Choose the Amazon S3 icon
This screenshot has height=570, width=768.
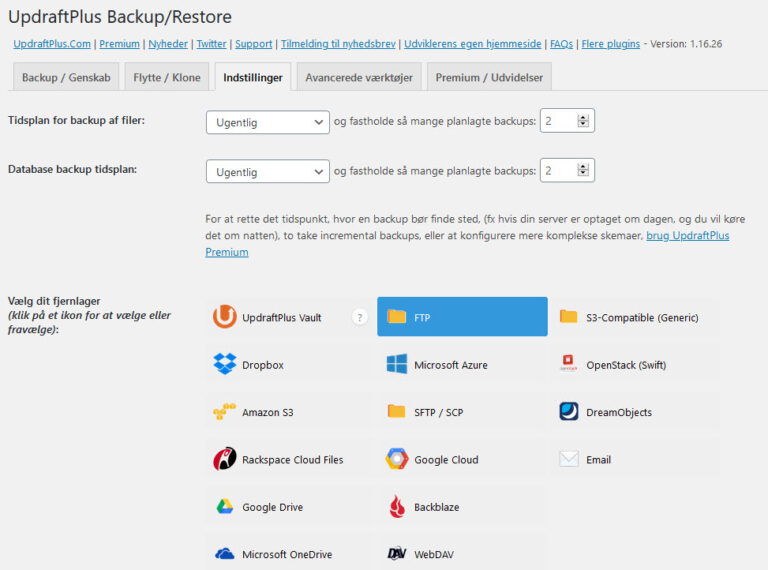tap(225, 411)
